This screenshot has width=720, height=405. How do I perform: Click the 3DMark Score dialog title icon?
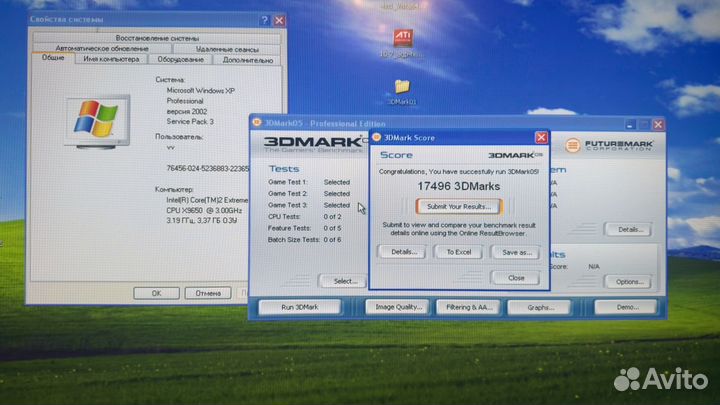377,138
